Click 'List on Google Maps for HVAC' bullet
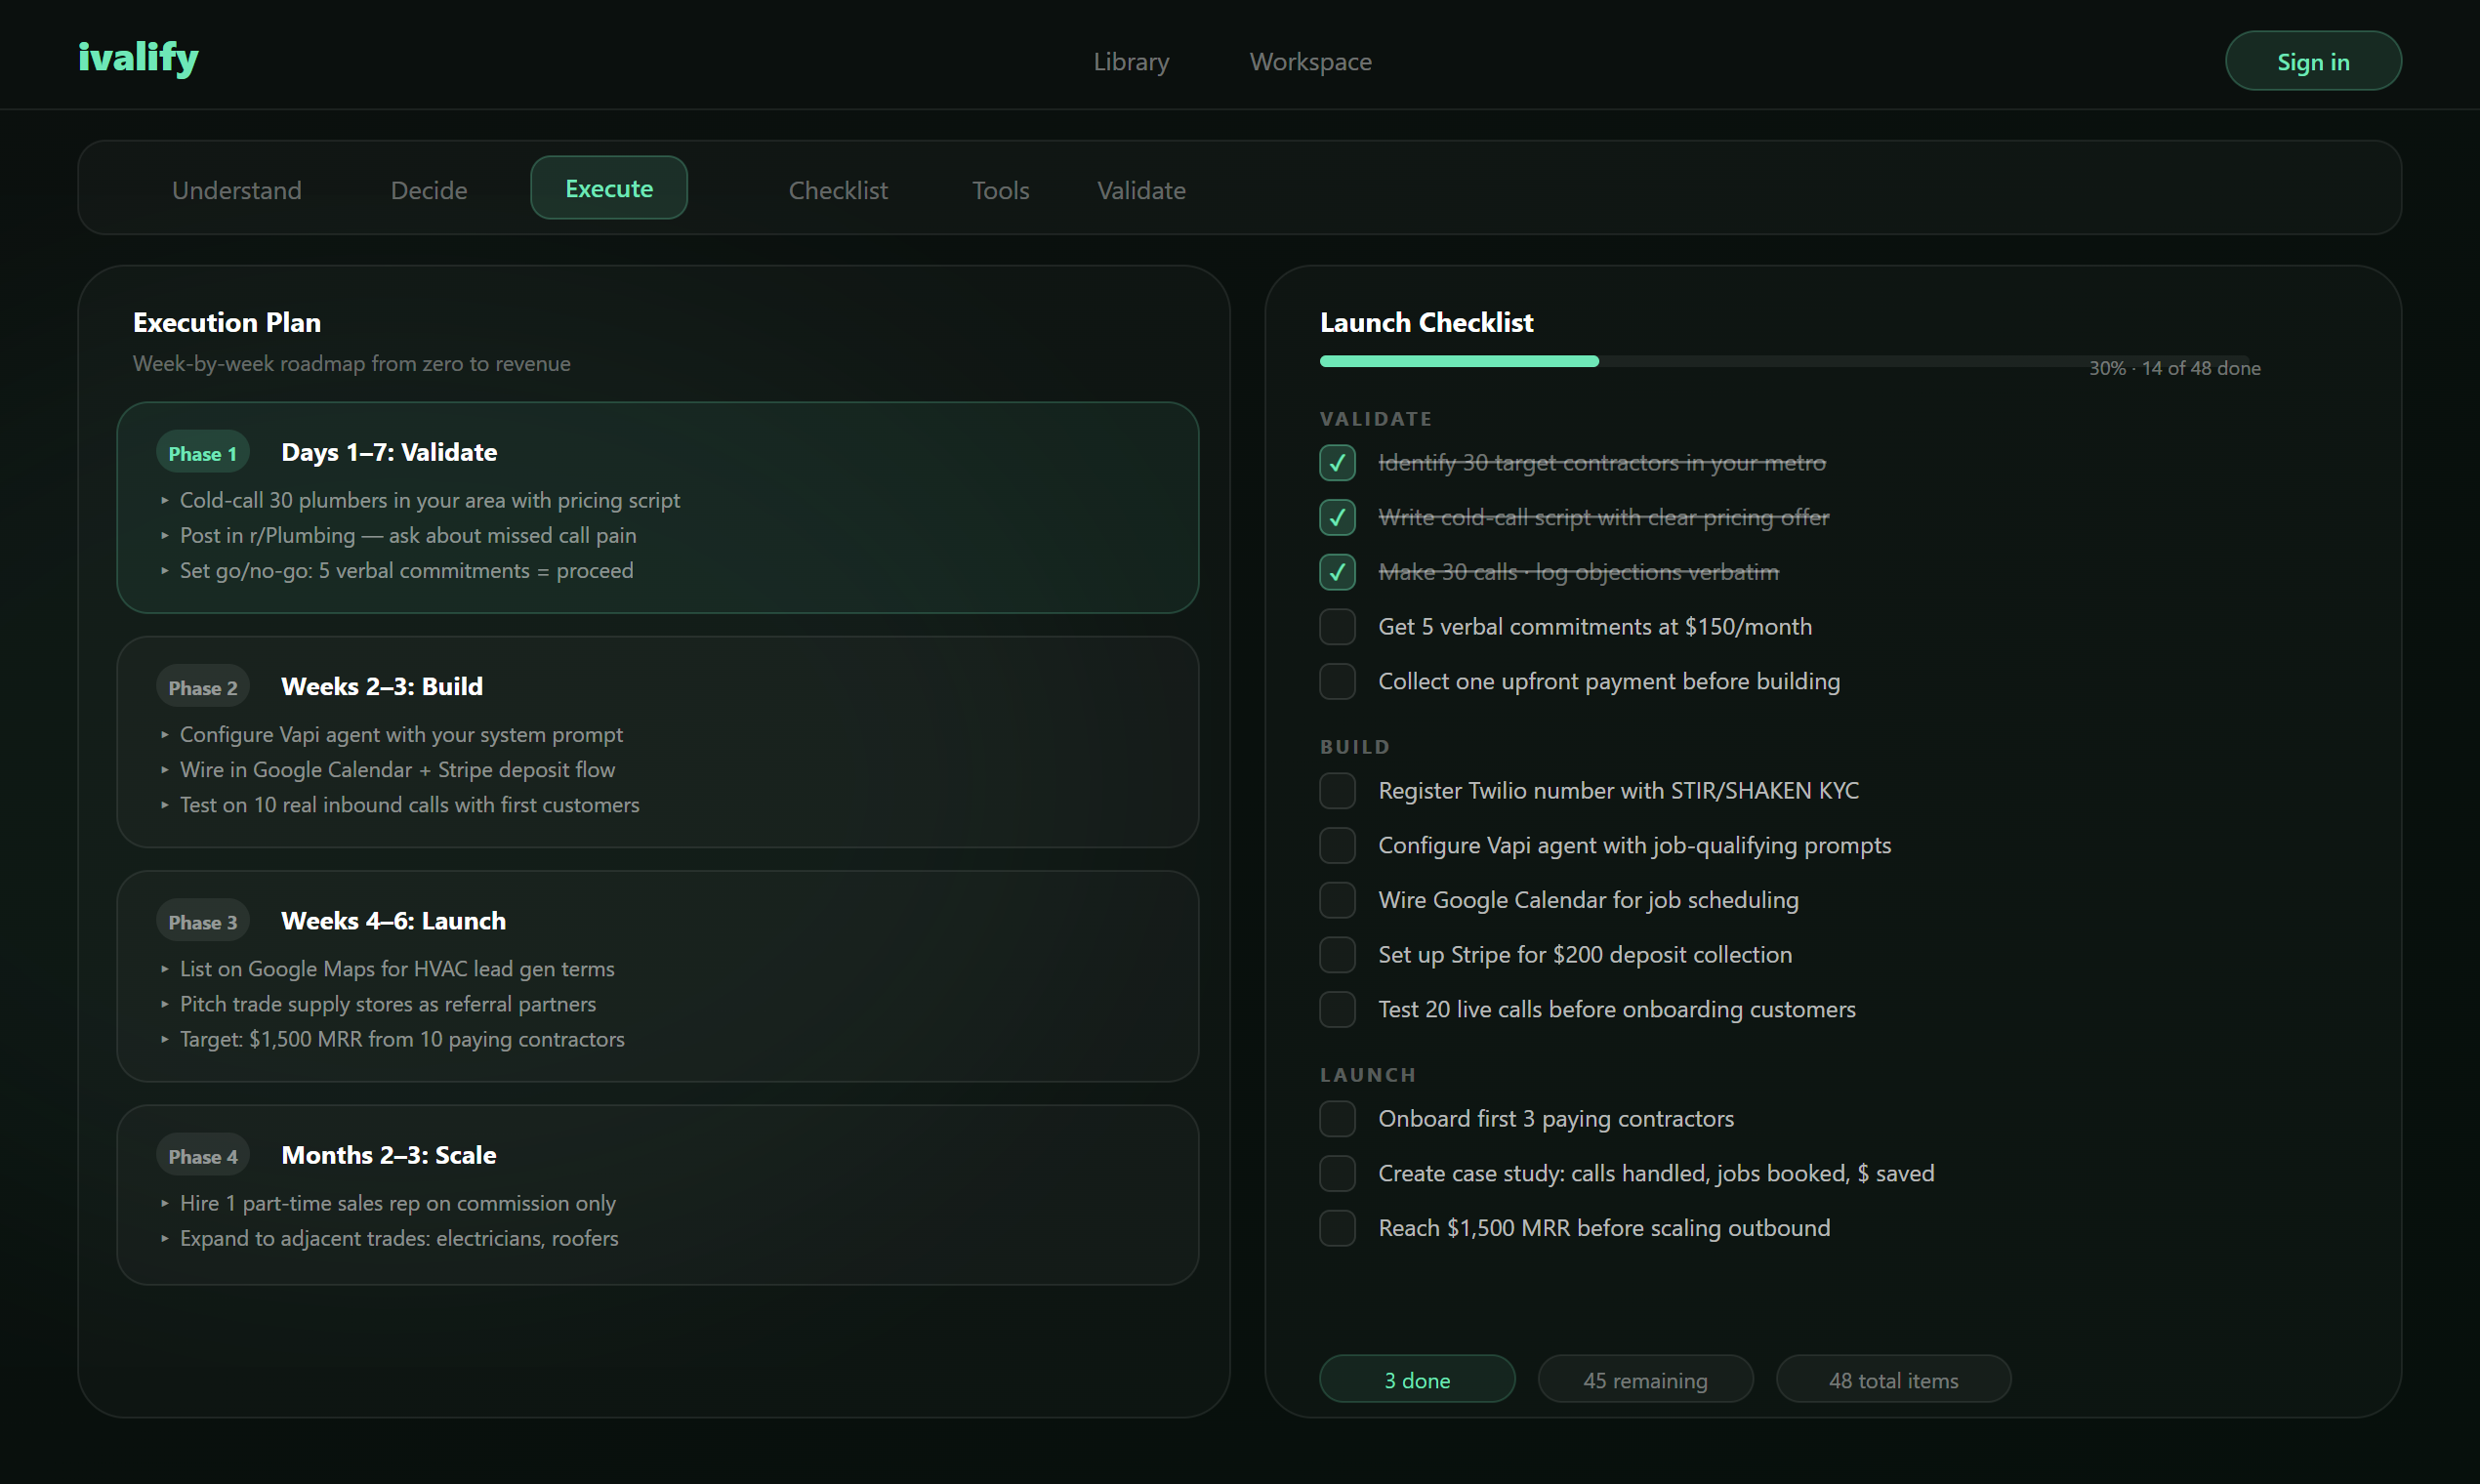 pos(397,969)
